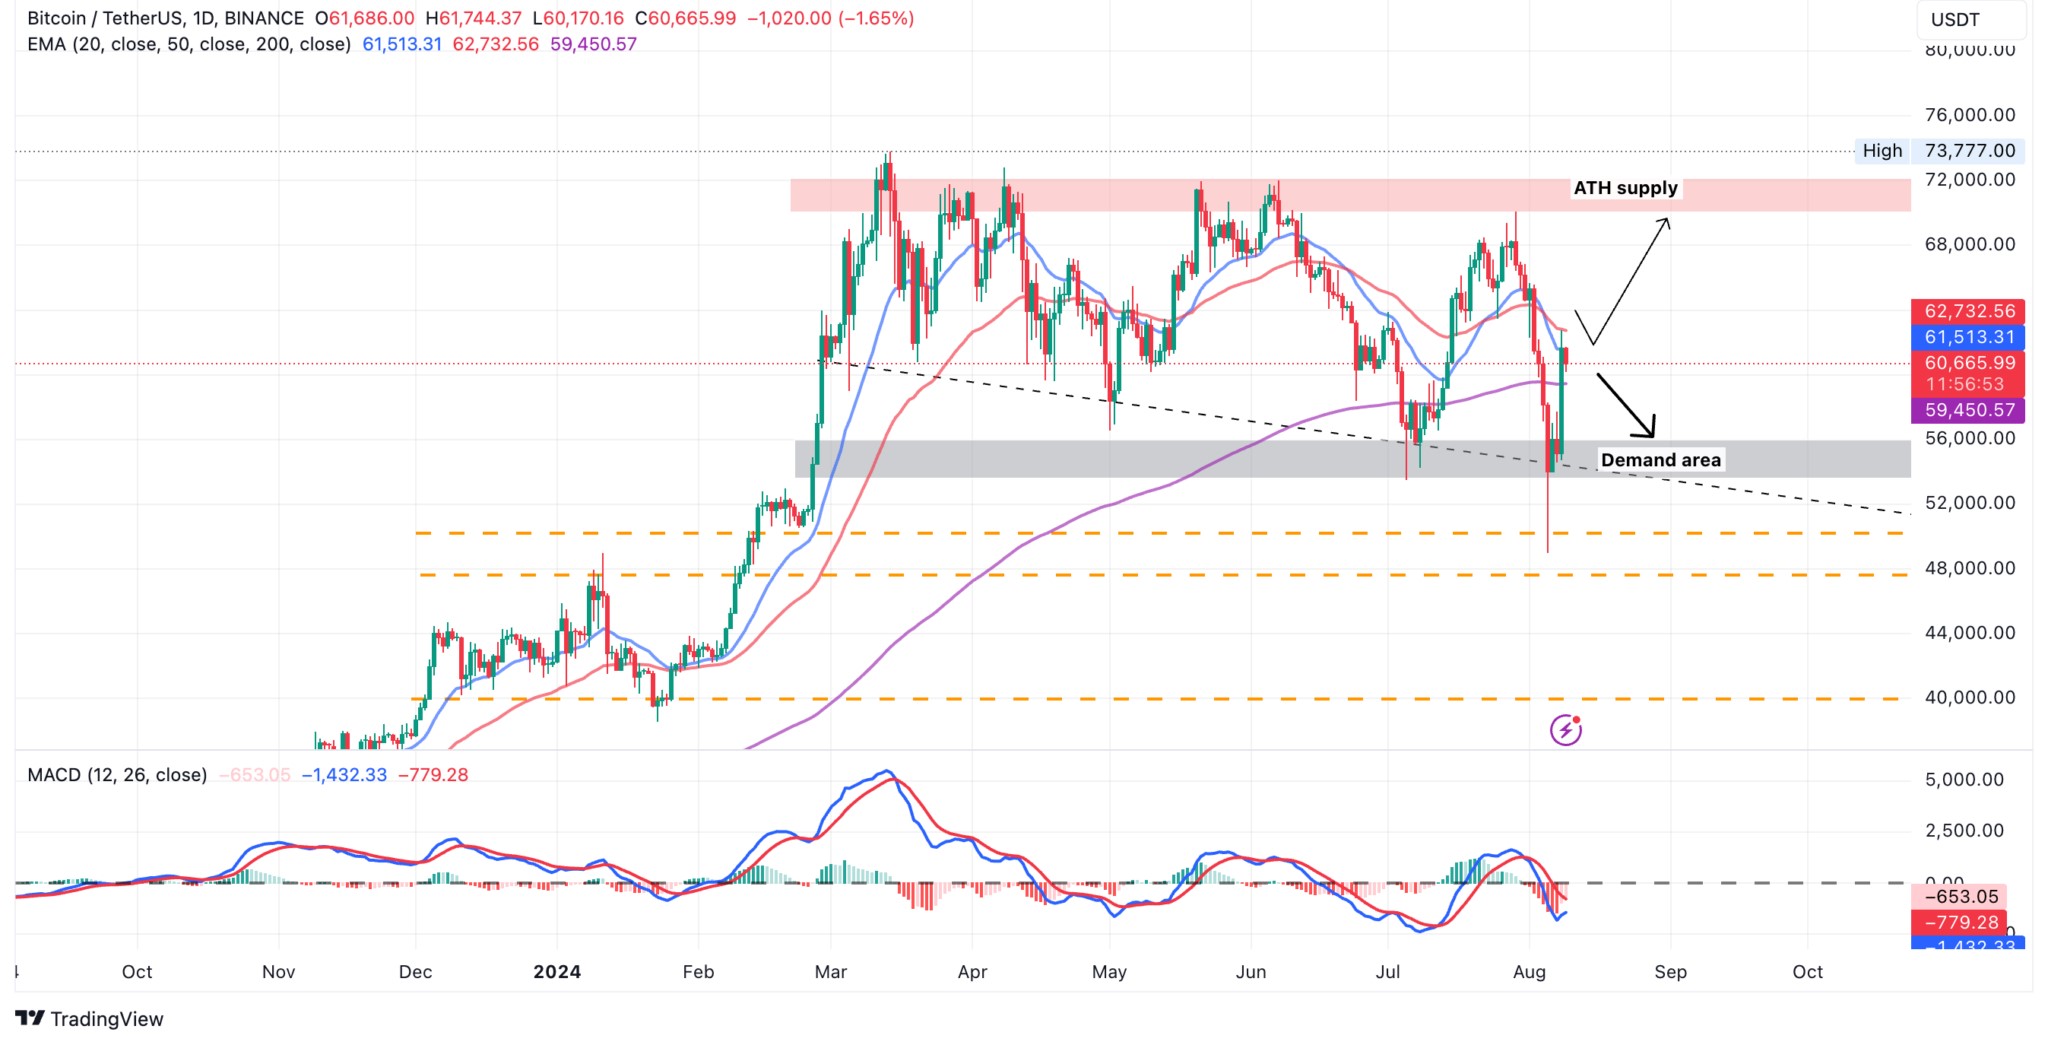Click the purple 59,450.57 EMA price tag
This screenshot has width=2048, height=1045.
pyautogui.click(x=1968, y=410)
